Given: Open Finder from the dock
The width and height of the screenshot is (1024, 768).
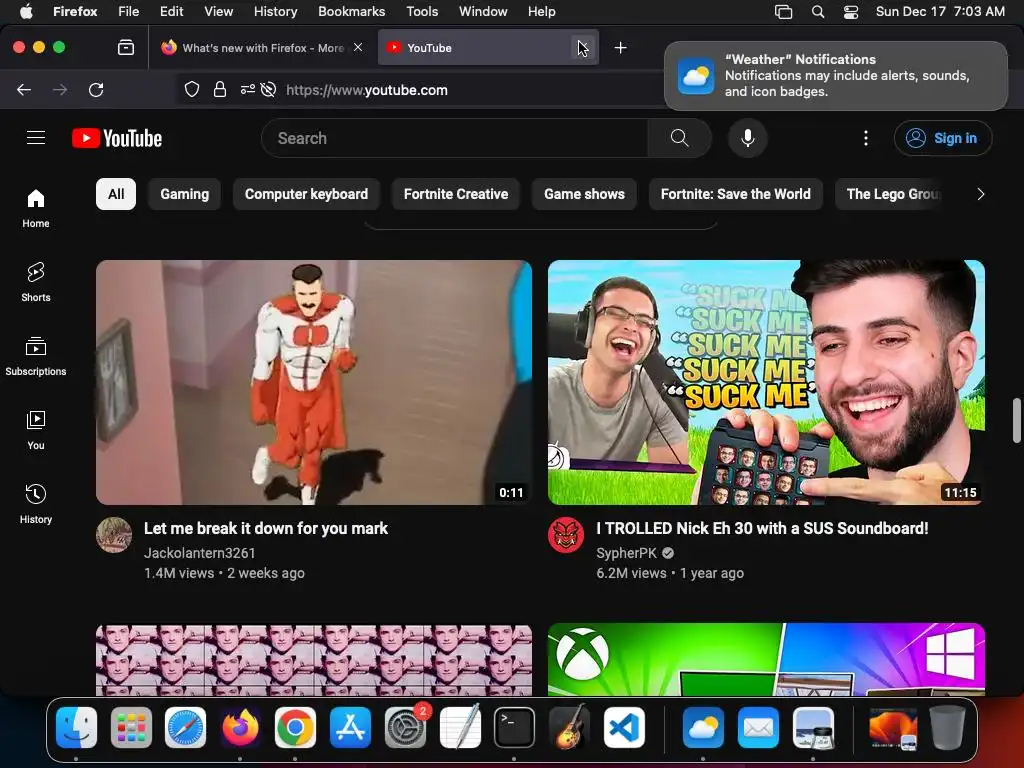Looking at the screenshot, I should [76, 728].
